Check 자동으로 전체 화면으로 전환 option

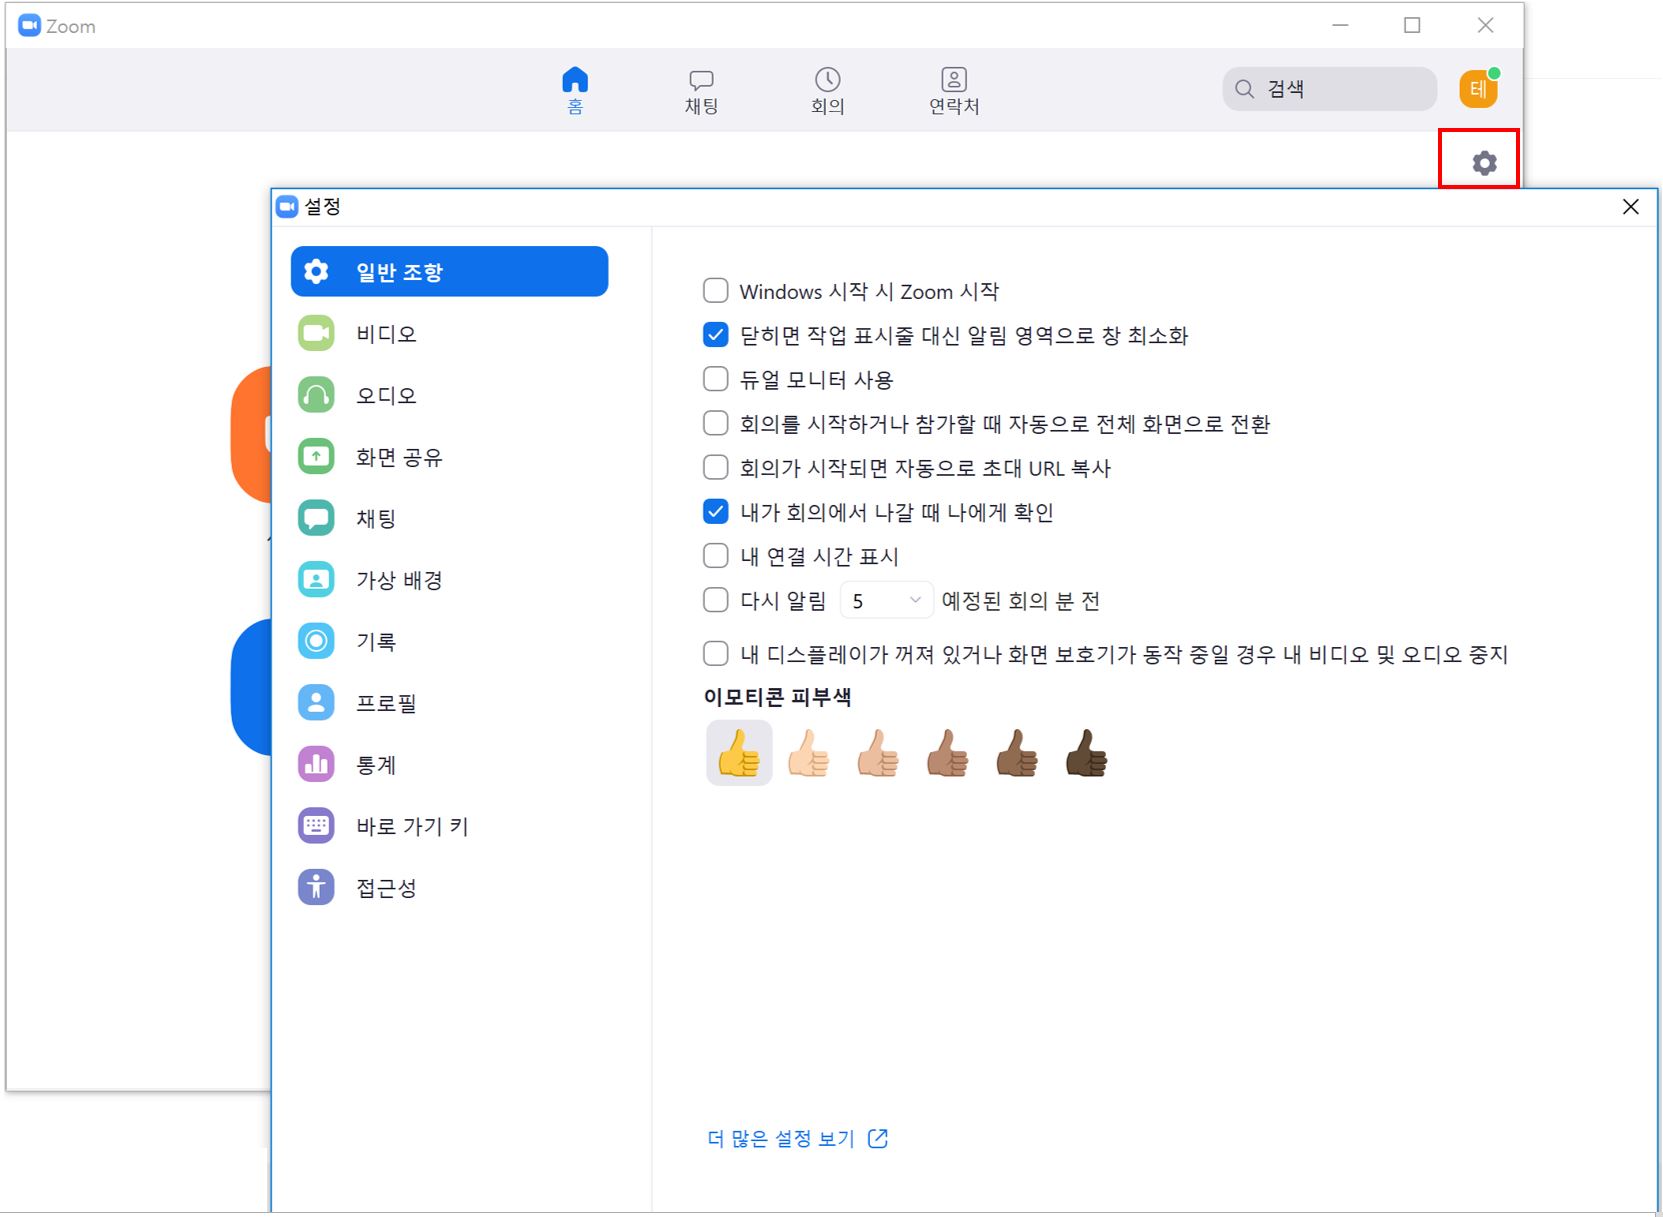point(715,423)
